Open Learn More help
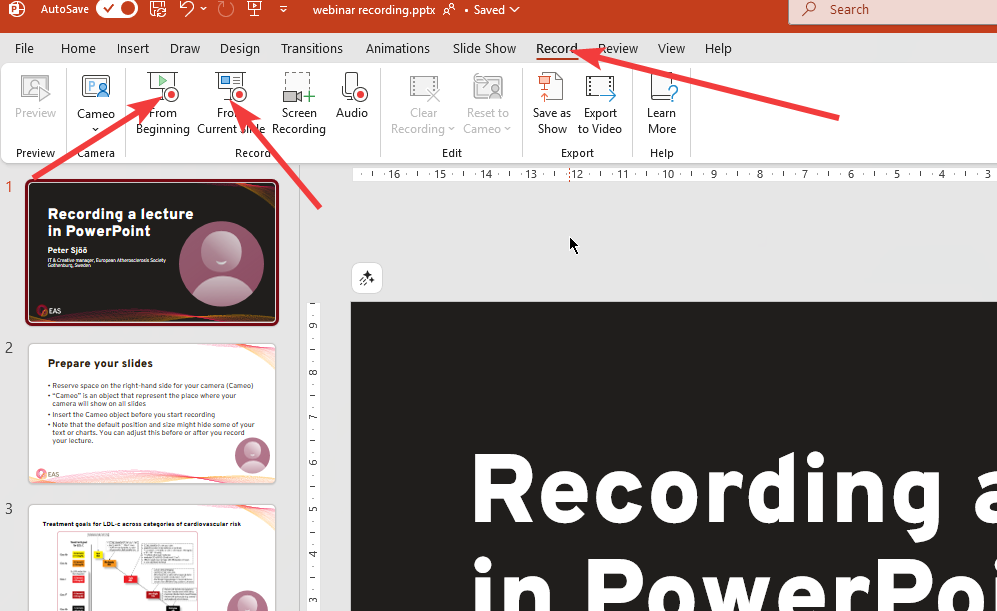 pos(661,104)
